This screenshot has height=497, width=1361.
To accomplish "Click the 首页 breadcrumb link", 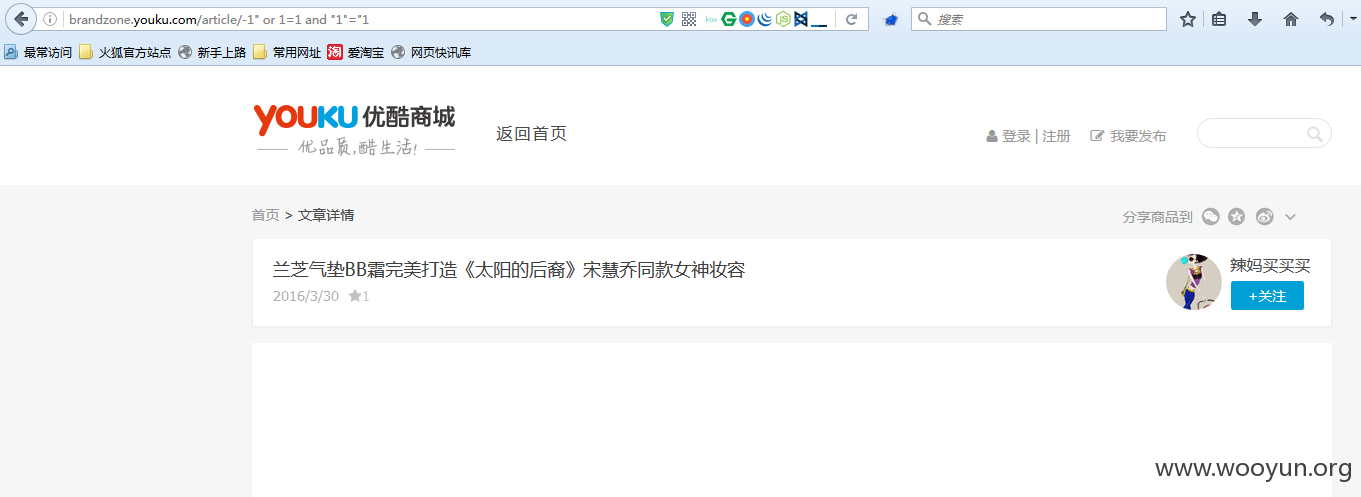I will click(x=265, y=215).
